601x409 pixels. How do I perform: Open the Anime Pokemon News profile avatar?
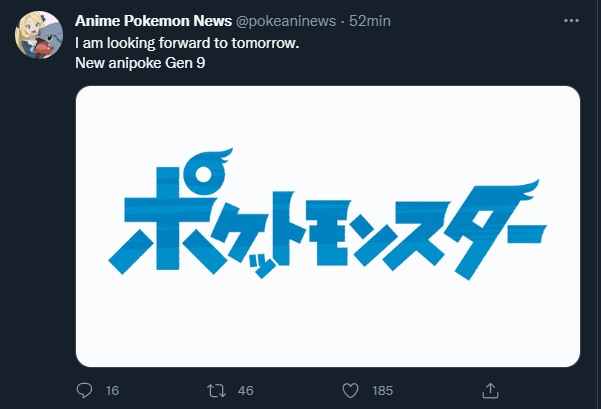point(39,35)
